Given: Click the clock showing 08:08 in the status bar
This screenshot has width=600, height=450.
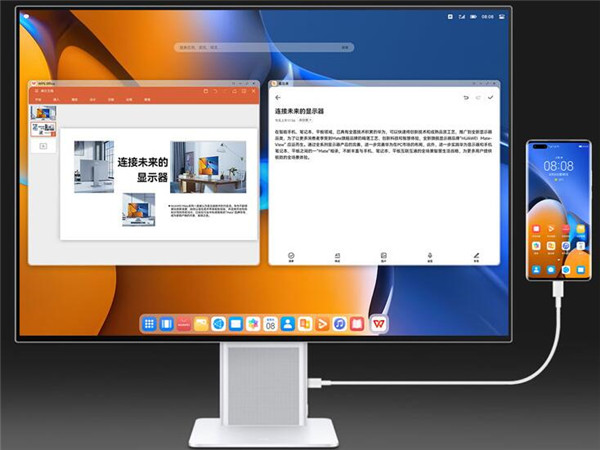Looking at the screenshot, I should [488, 17].
